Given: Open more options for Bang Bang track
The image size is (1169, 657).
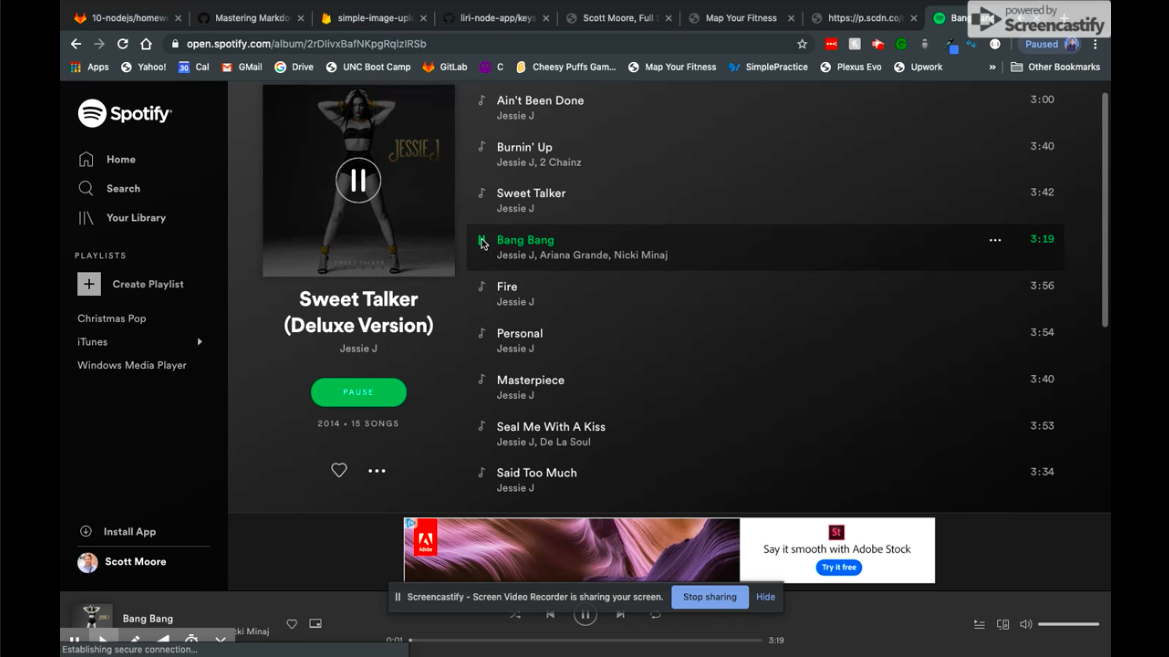Looking at the screenshot, I should tap(995, 240).
